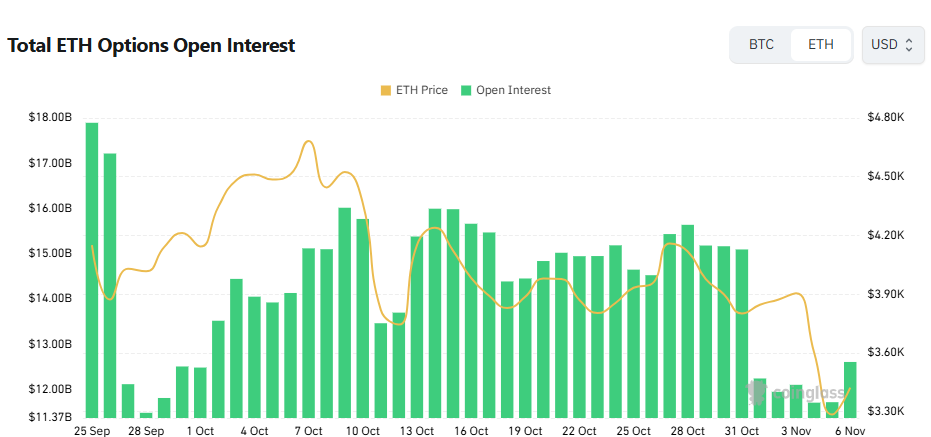Click the USD dropdown arrows
This screenshot has width=931, height=437.
coord(909,45)
